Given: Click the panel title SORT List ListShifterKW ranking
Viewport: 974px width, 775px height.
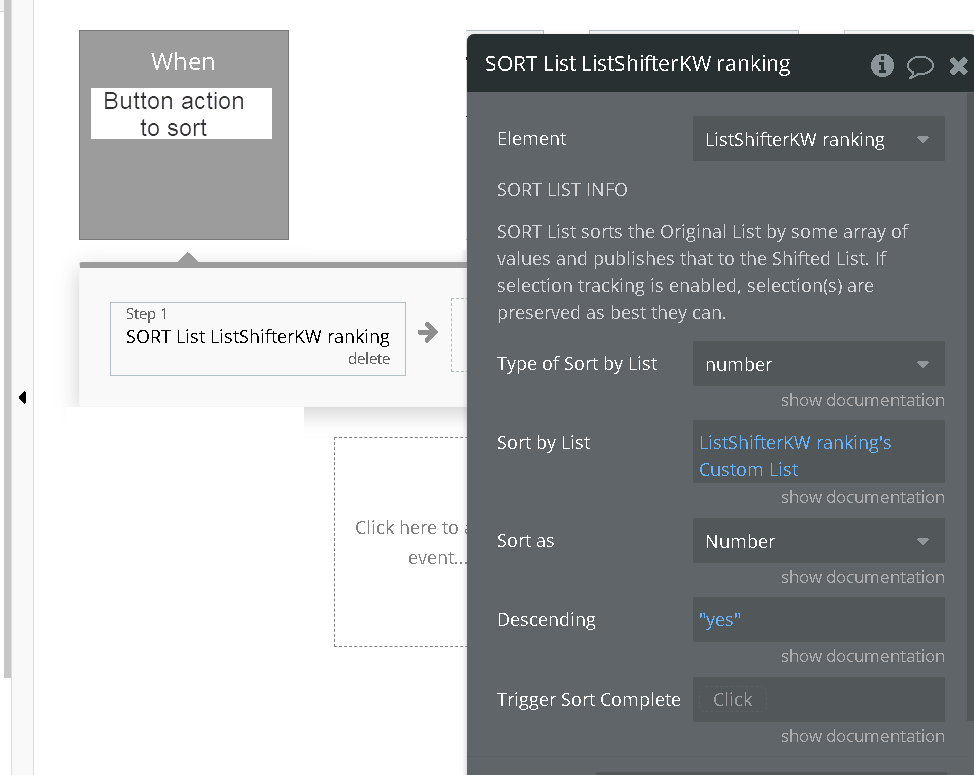Looking at the screenshot, I should coord(637,64).
